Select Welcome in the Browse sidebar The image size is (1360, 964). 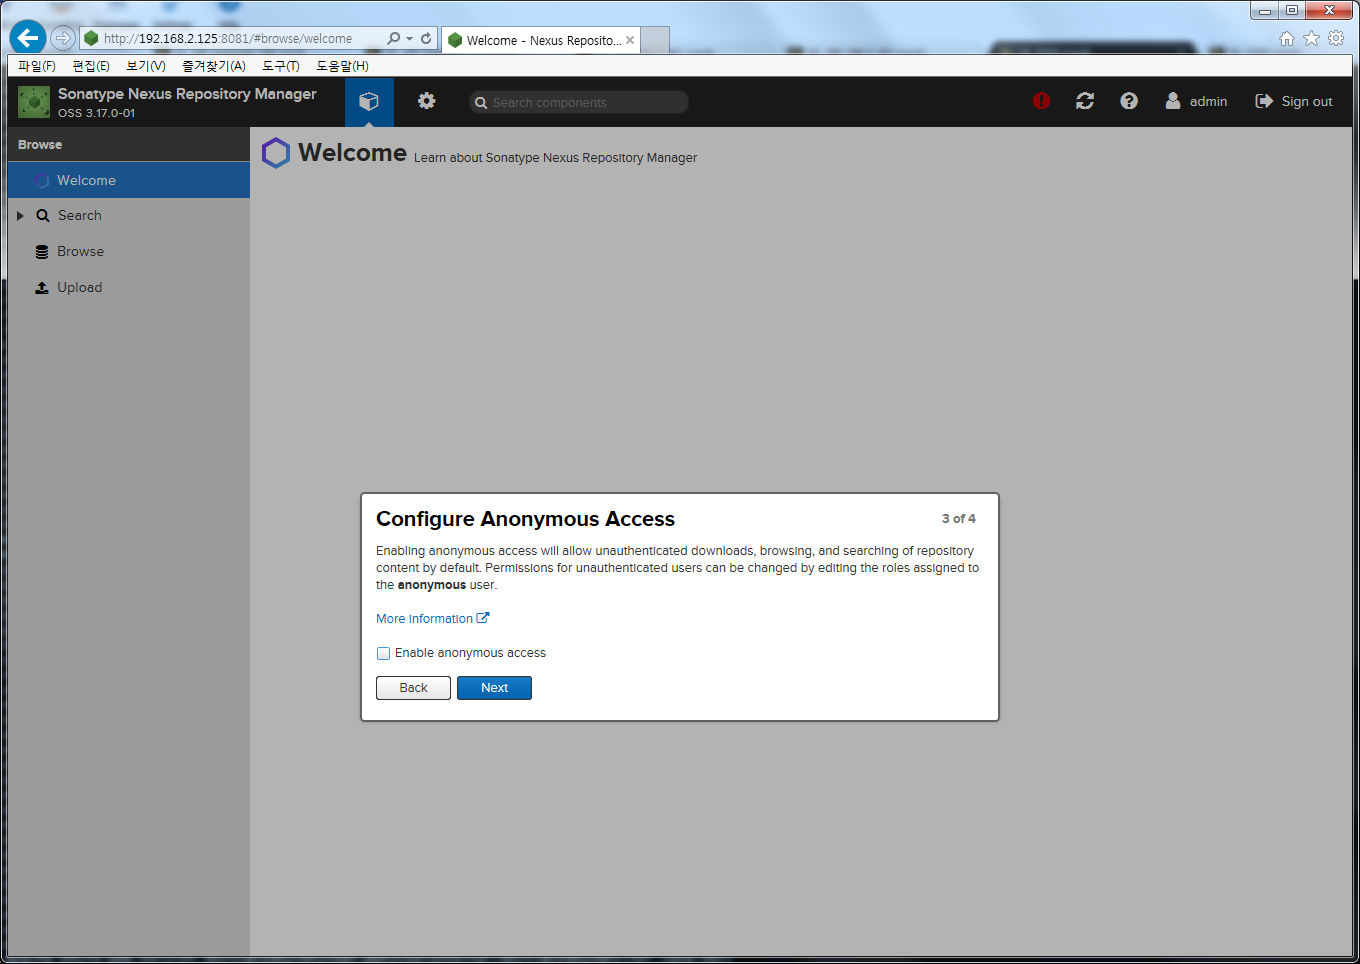(128, 180)
